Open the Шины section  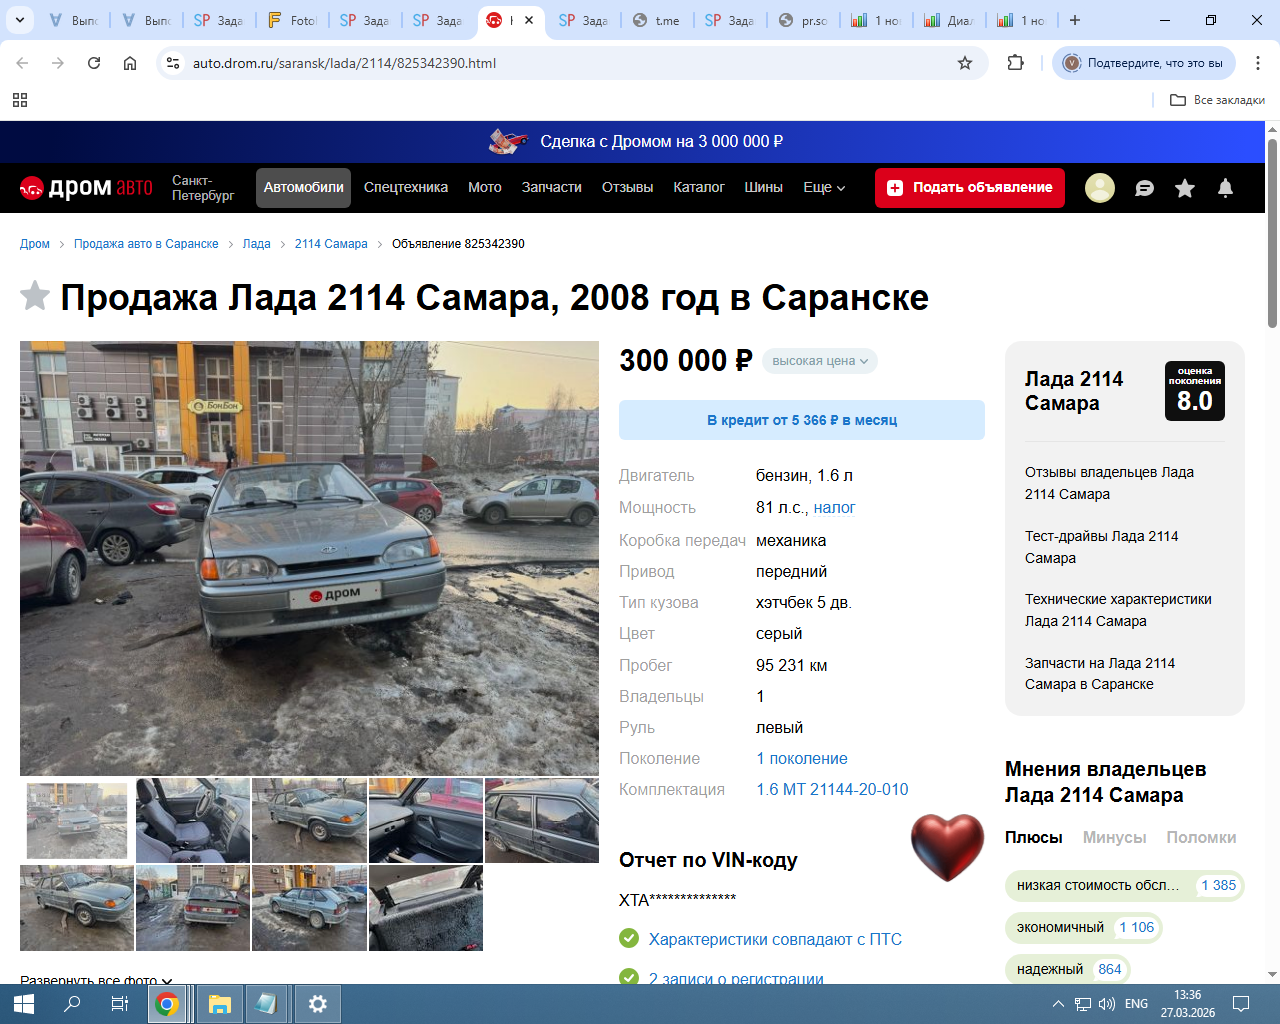[x=763, y=187]
